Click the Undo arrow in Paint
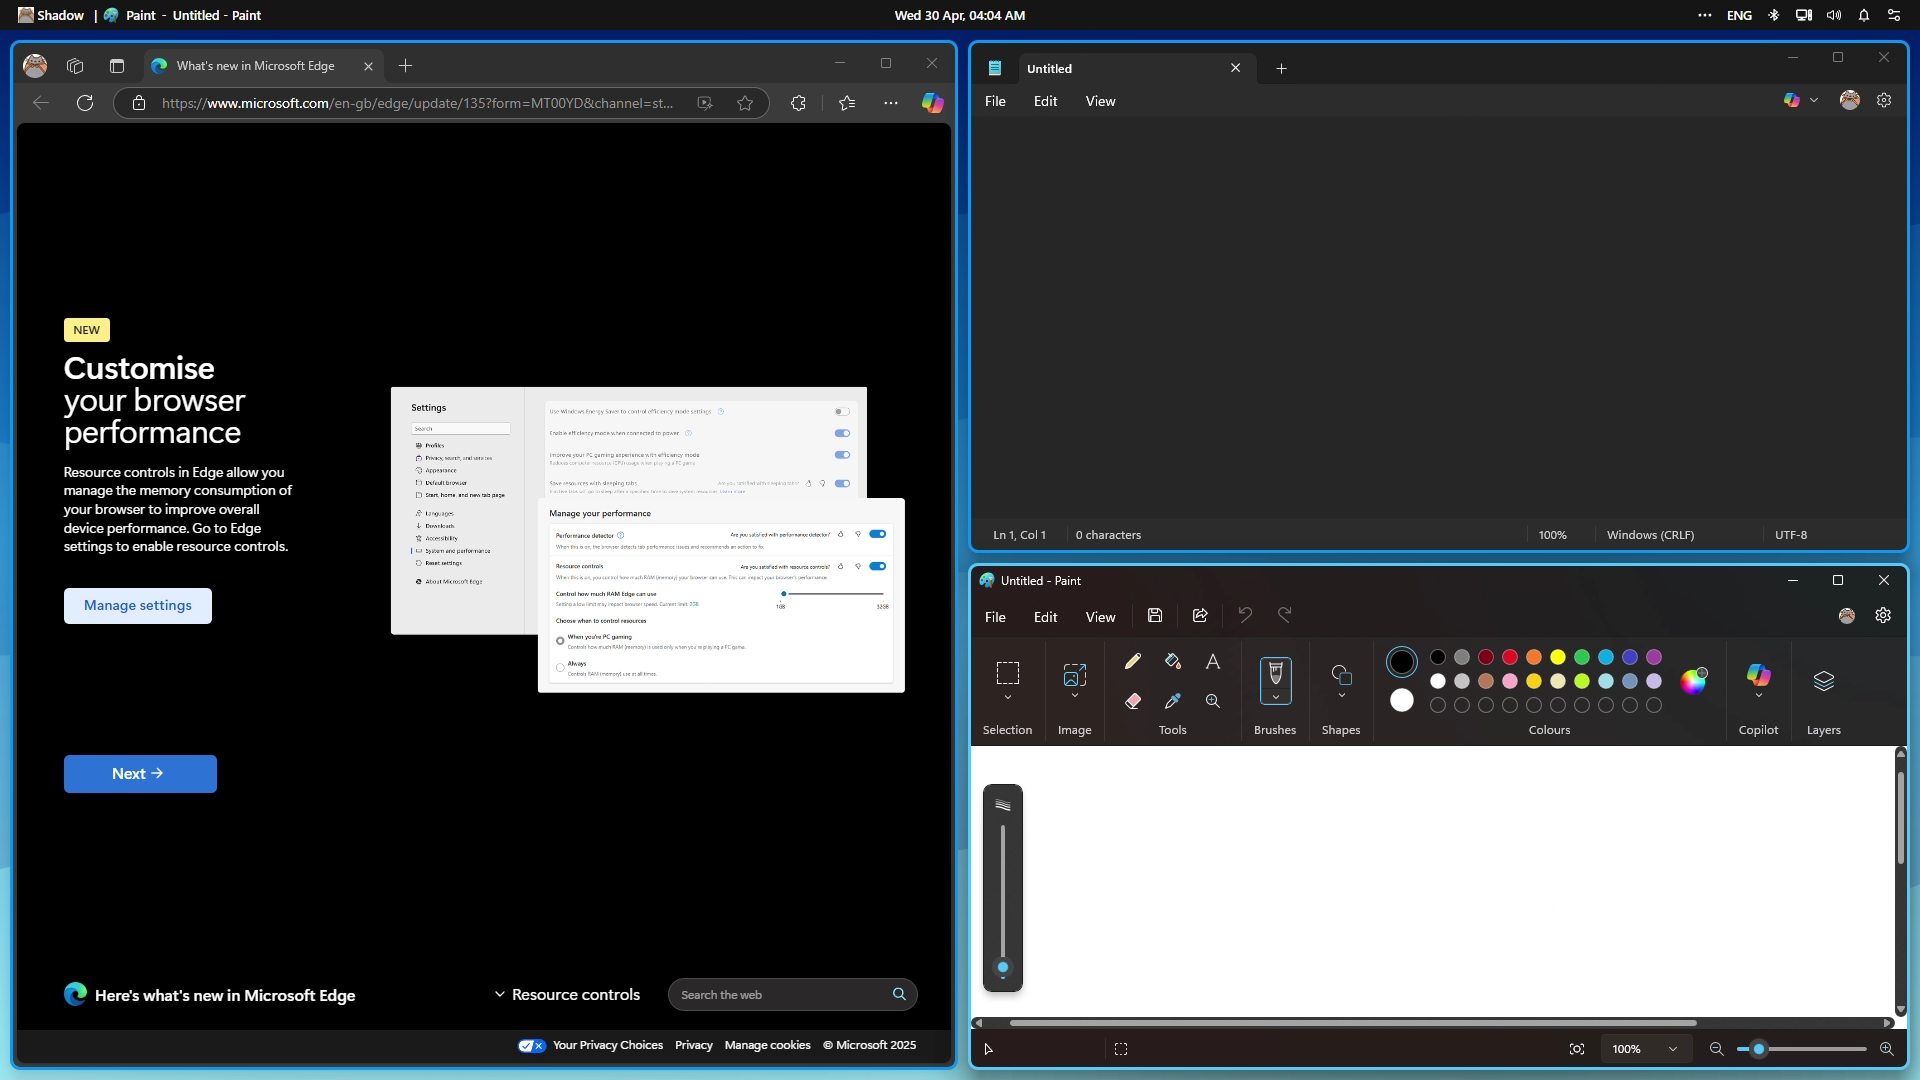The image size is (1920, 1080). pyautogui.click(x=1245, y=616)
